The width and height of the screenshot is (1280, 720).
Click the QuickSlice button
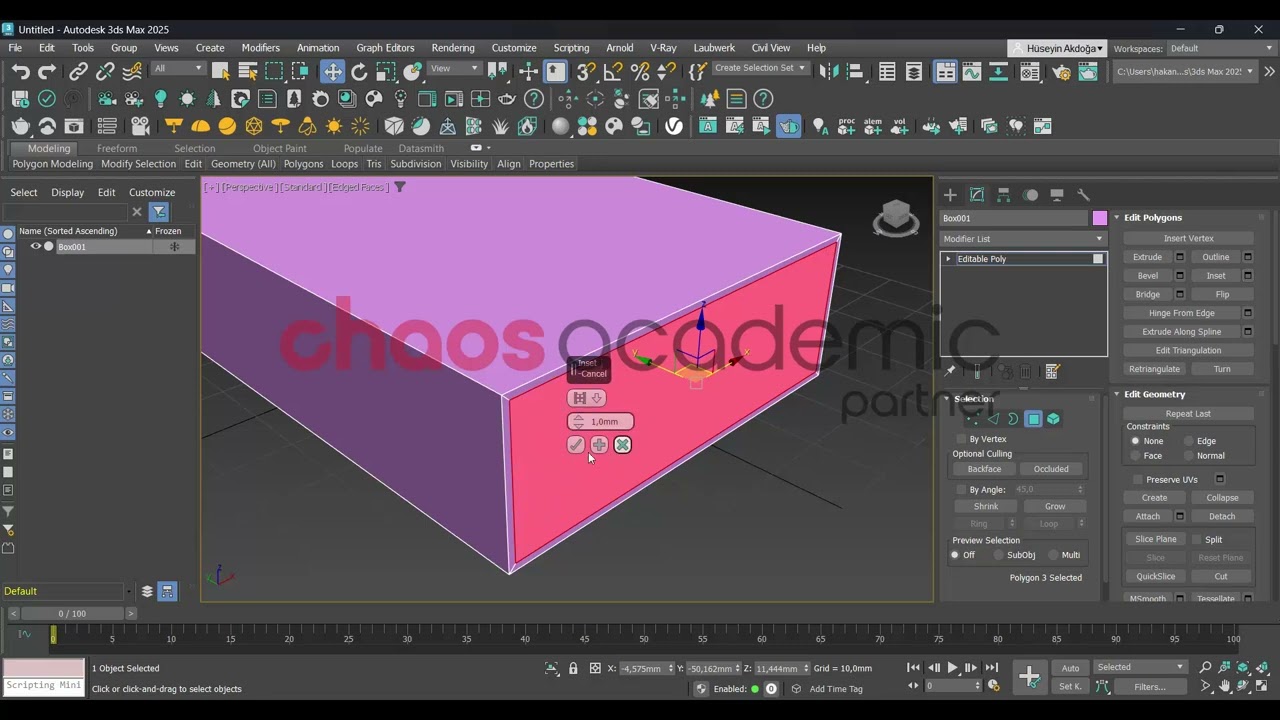pos(1155,577)
